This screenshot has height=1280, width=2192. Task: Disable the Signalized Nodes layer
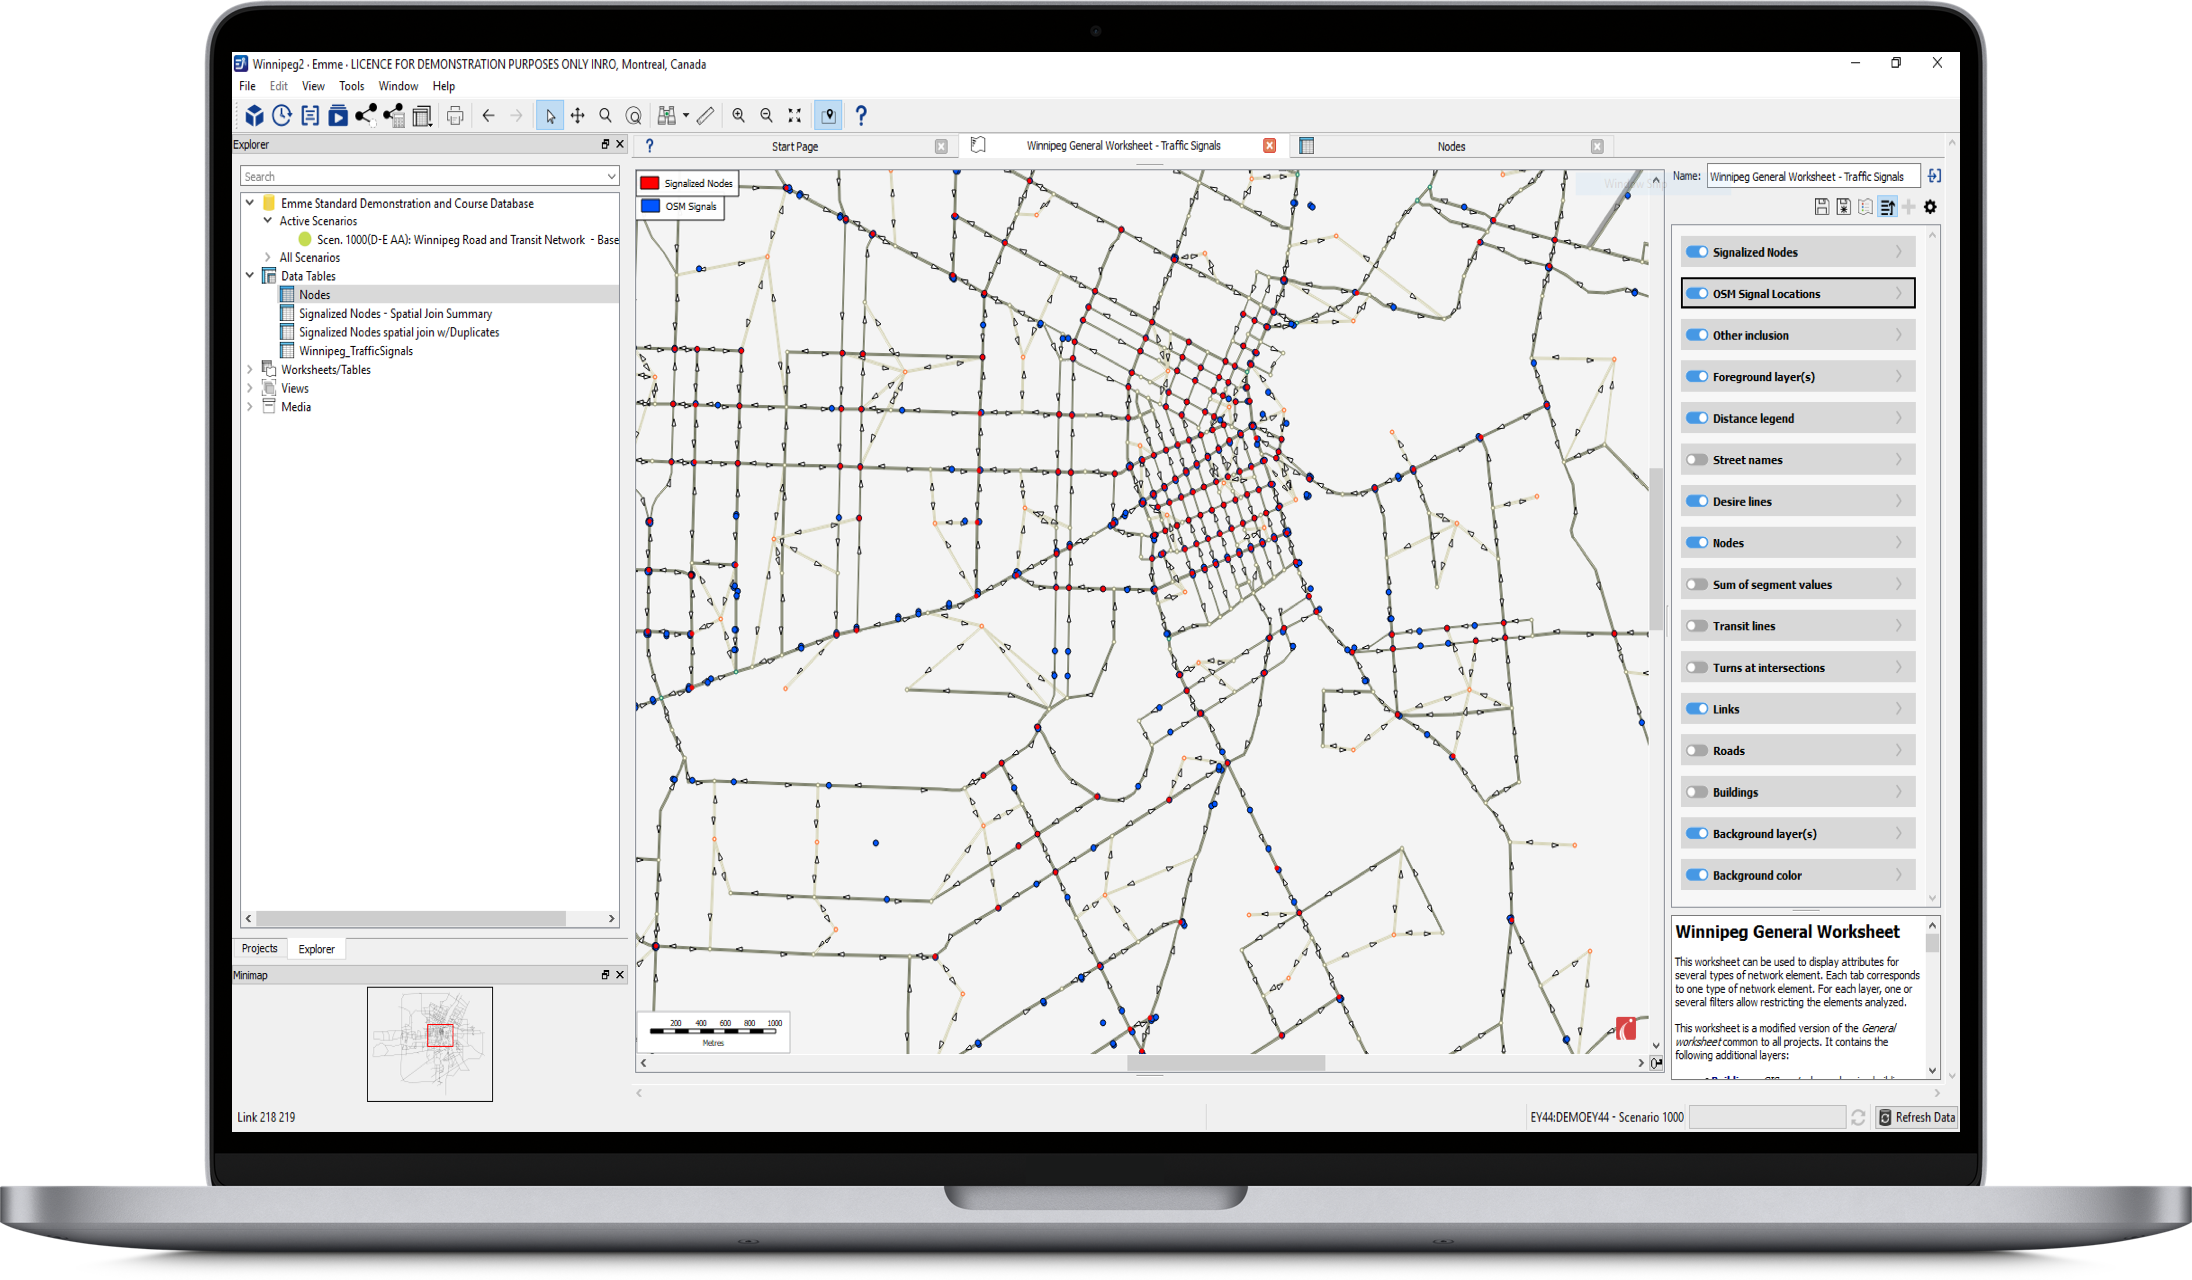(x=1697, y=251)
